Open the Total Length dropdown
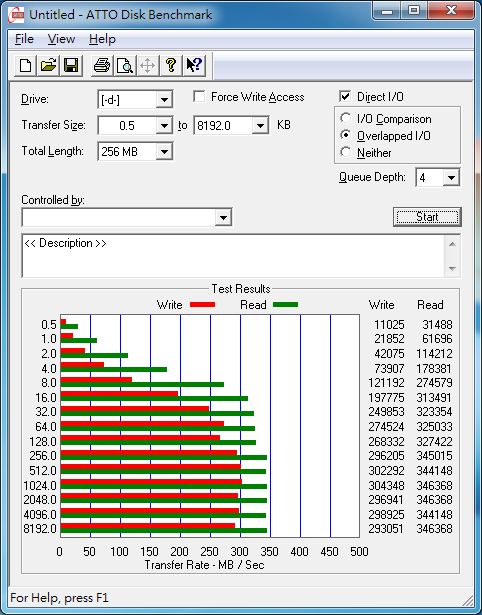The image size is (482, 615). click(x=164, y=151)
